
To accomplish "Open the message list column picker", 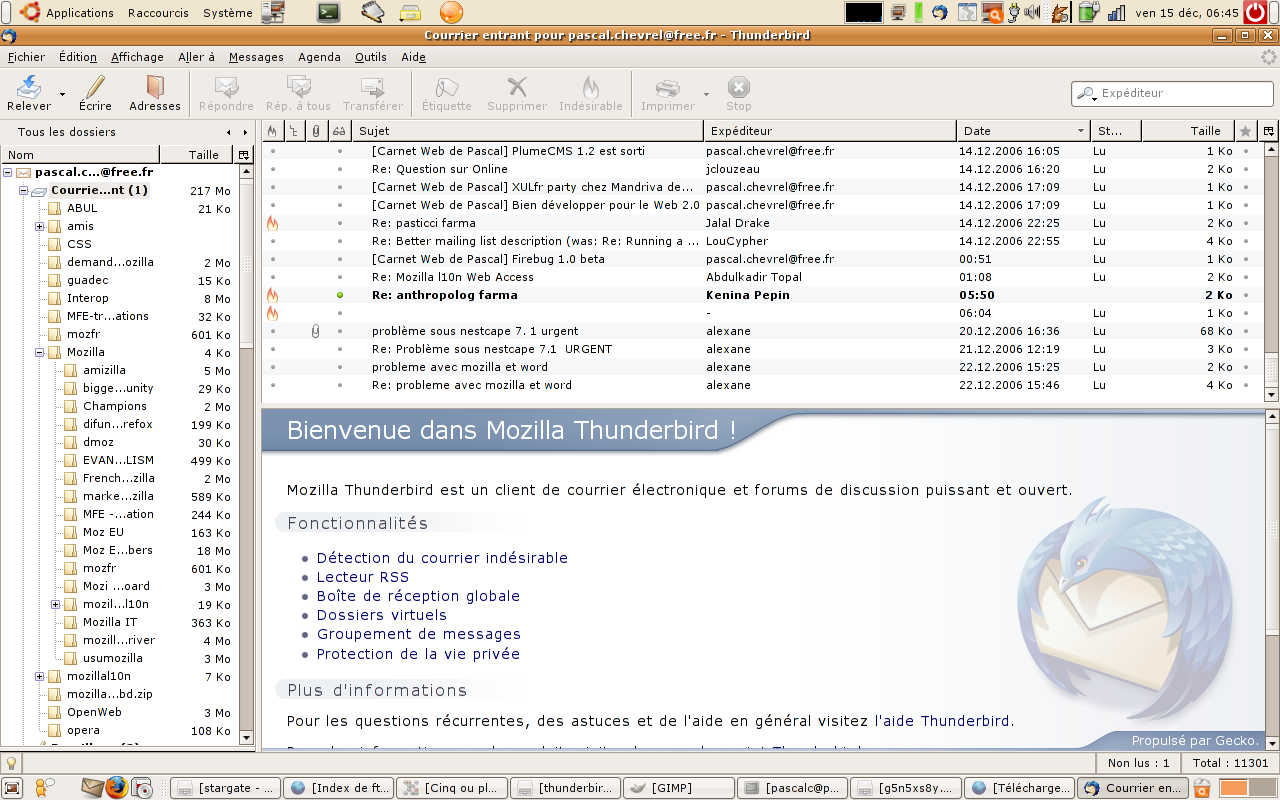I will pyautogui.click(x=1269, y=131).
